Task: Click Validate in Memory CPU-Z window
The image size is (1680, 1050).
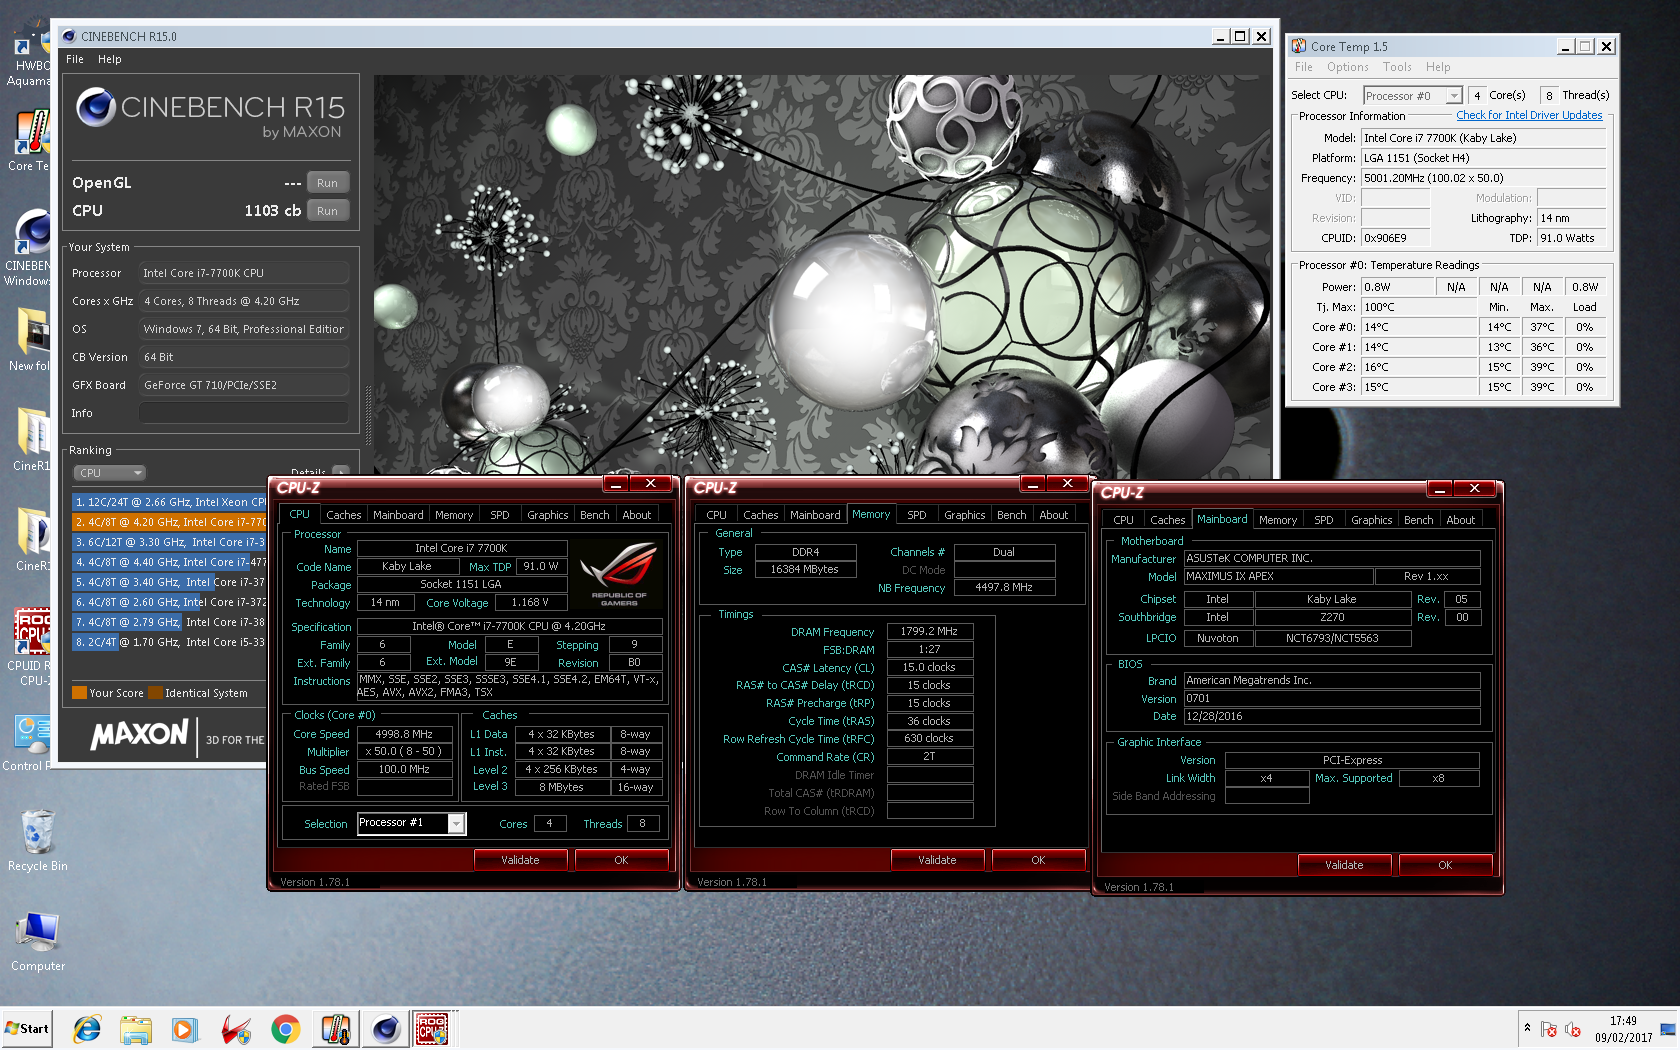Action: 937,860
